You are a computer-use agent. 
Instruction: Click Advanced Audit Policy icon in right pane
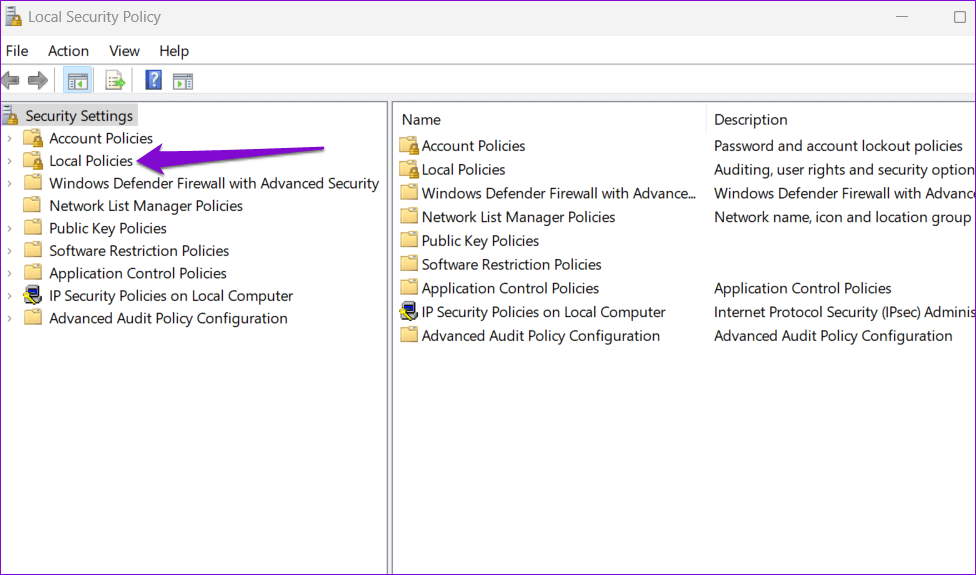pyautogui.click(x=409, y=335)
